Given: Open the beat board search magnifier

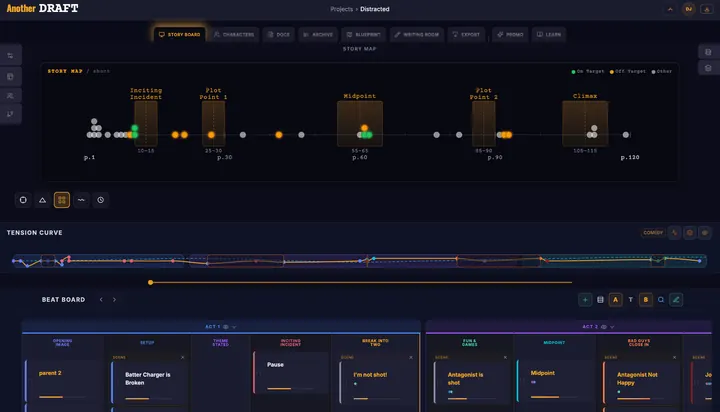Looking at the screenshot, I should [661, 300].
